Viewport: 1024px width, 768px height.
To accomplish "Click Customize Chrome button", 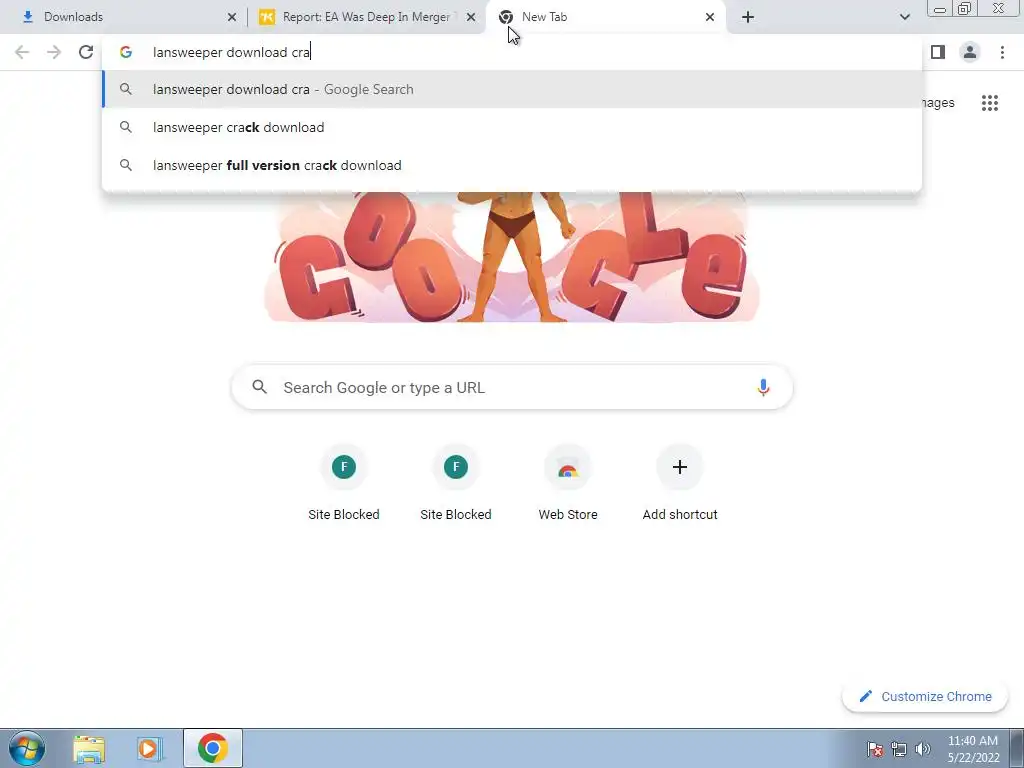I will 925,696.
